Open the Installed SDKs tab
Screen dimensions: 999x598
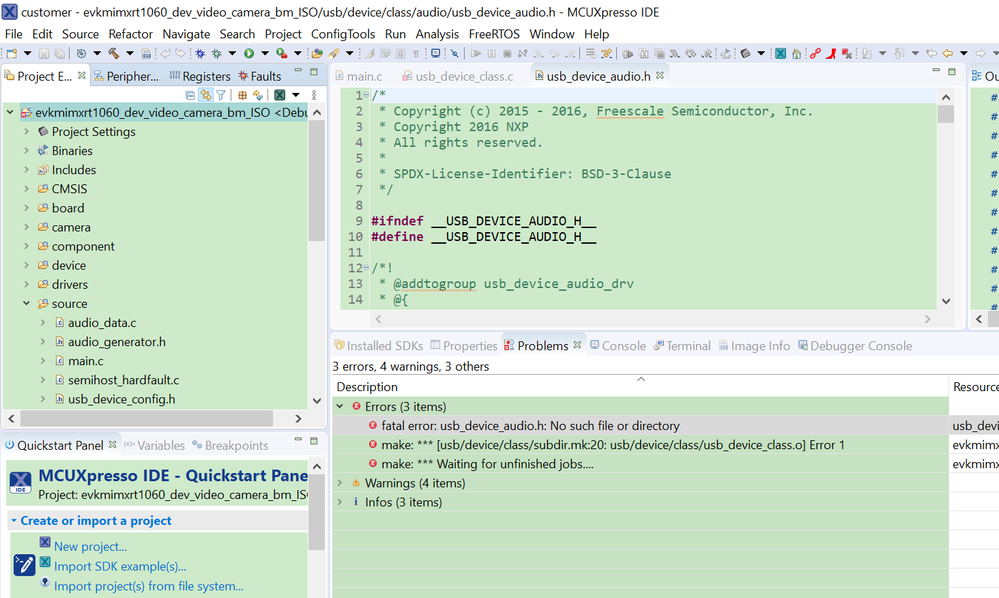tap(378, 346)
